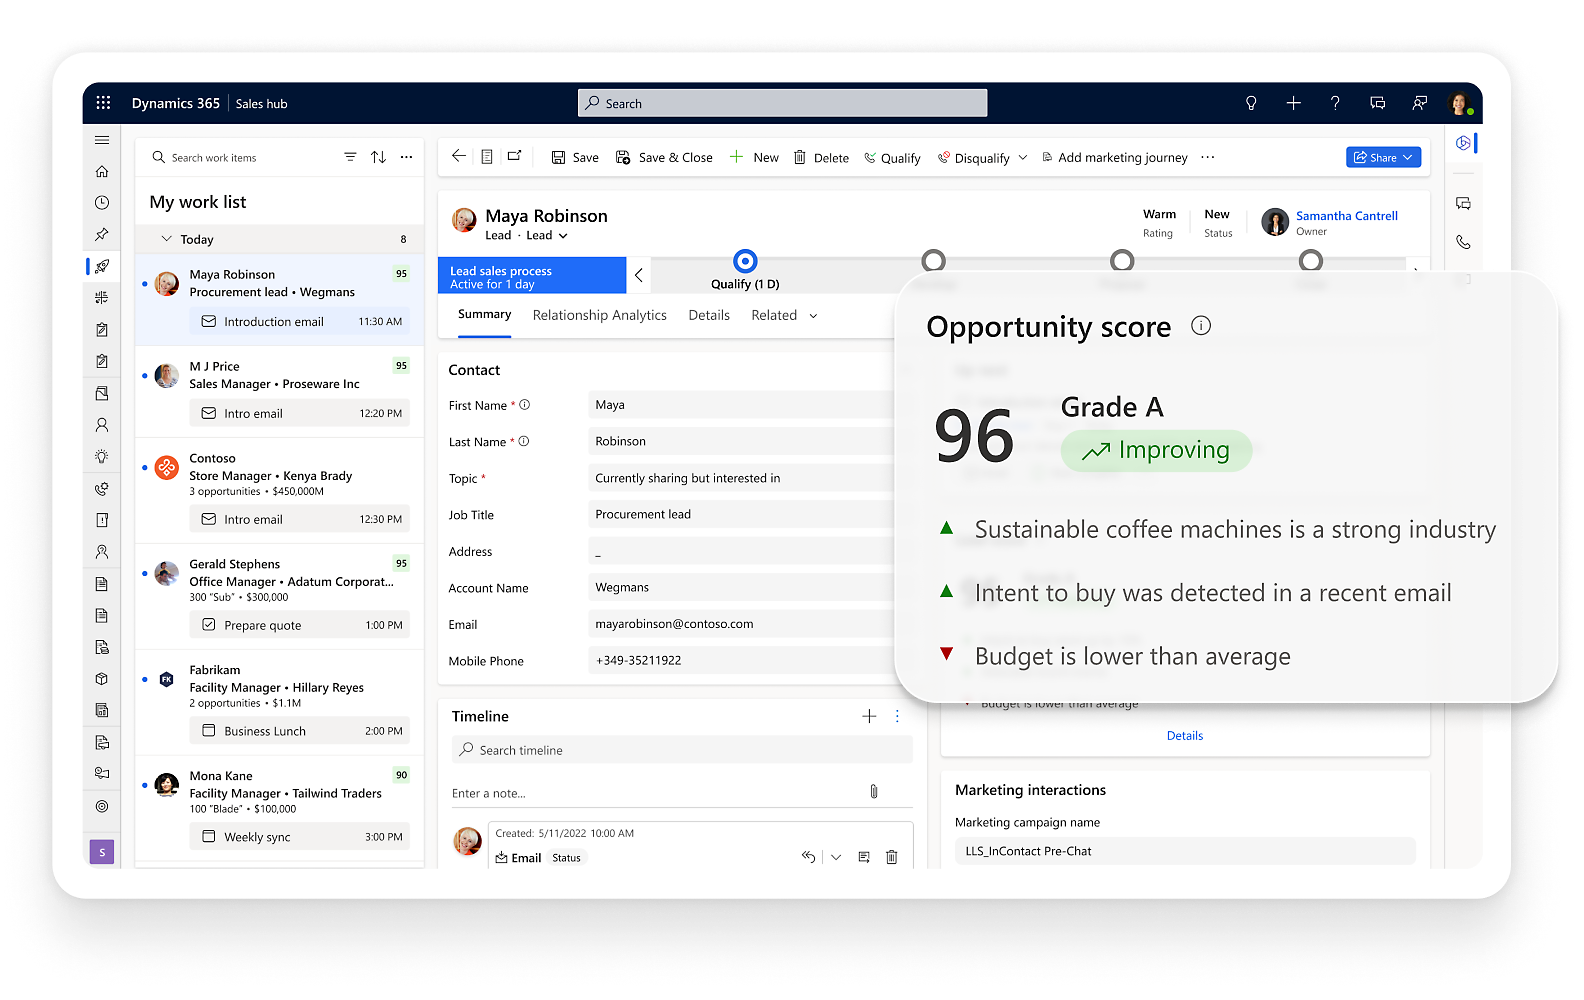Collapse the Today group chevron
Screen dimensions: 1584x1000
[x=167, y=239]
